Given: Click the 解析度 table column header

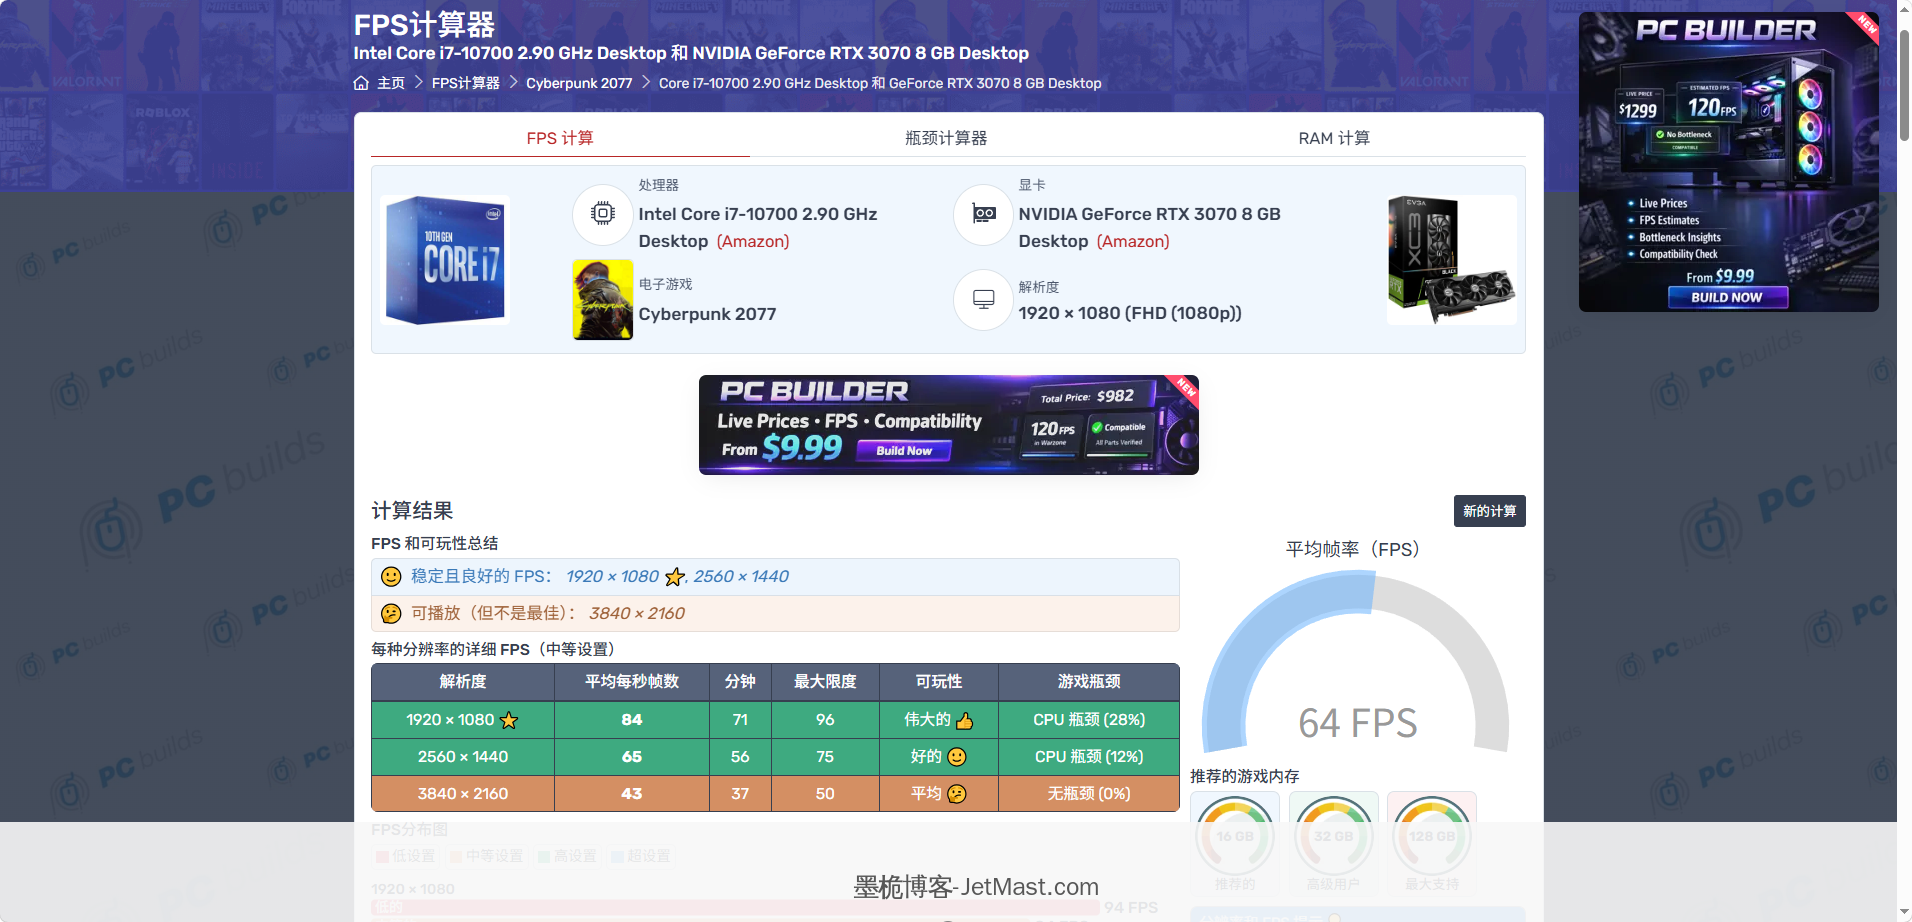Looking at the screenshot, I should pyautogui.click(x=463, y=682).
